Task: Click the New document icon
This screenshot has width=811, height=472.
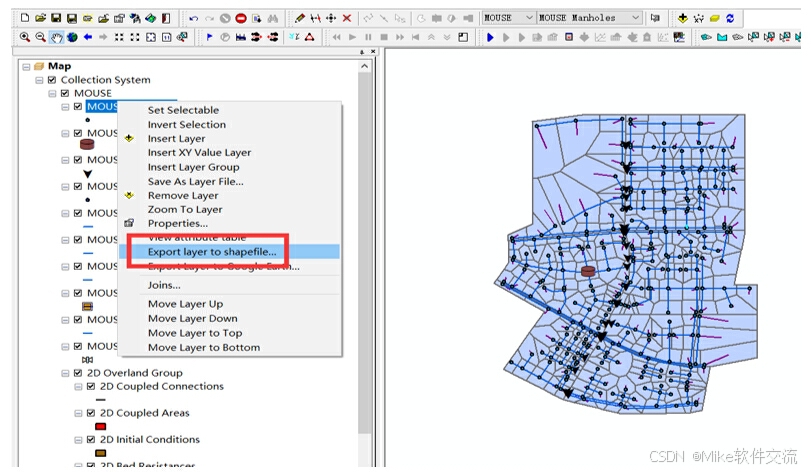Action: click(x=25, y=18)
